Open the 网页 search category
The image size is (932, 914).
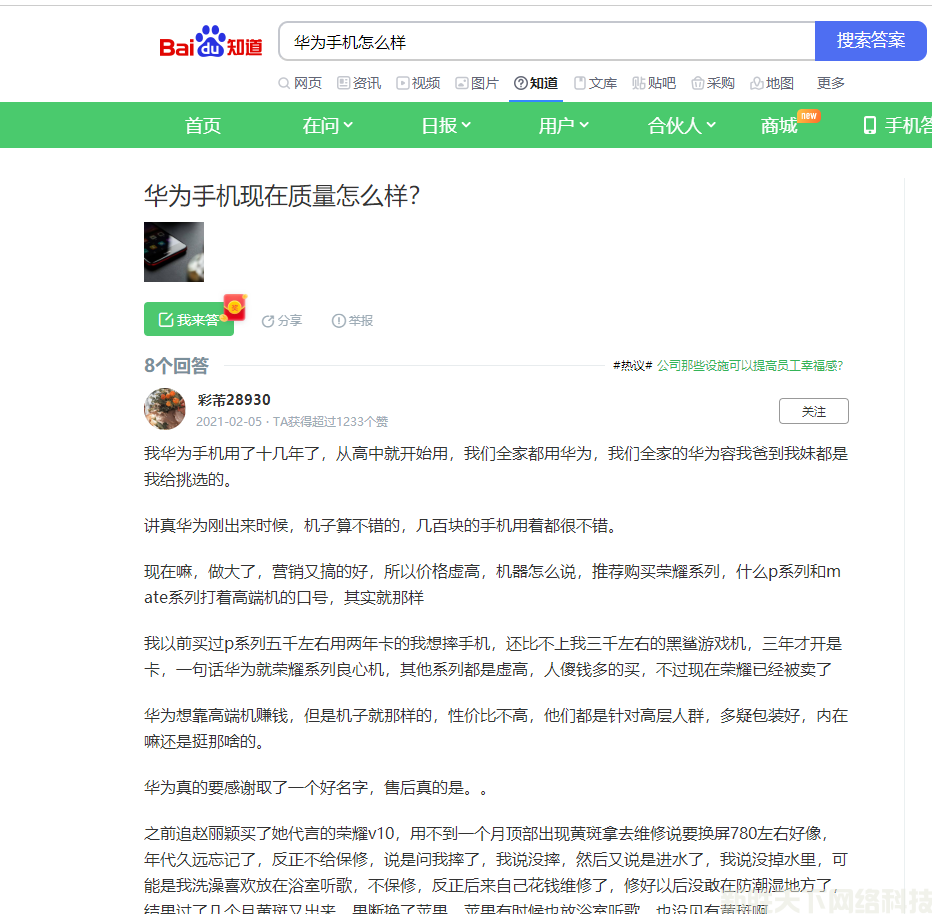[300, 83]
